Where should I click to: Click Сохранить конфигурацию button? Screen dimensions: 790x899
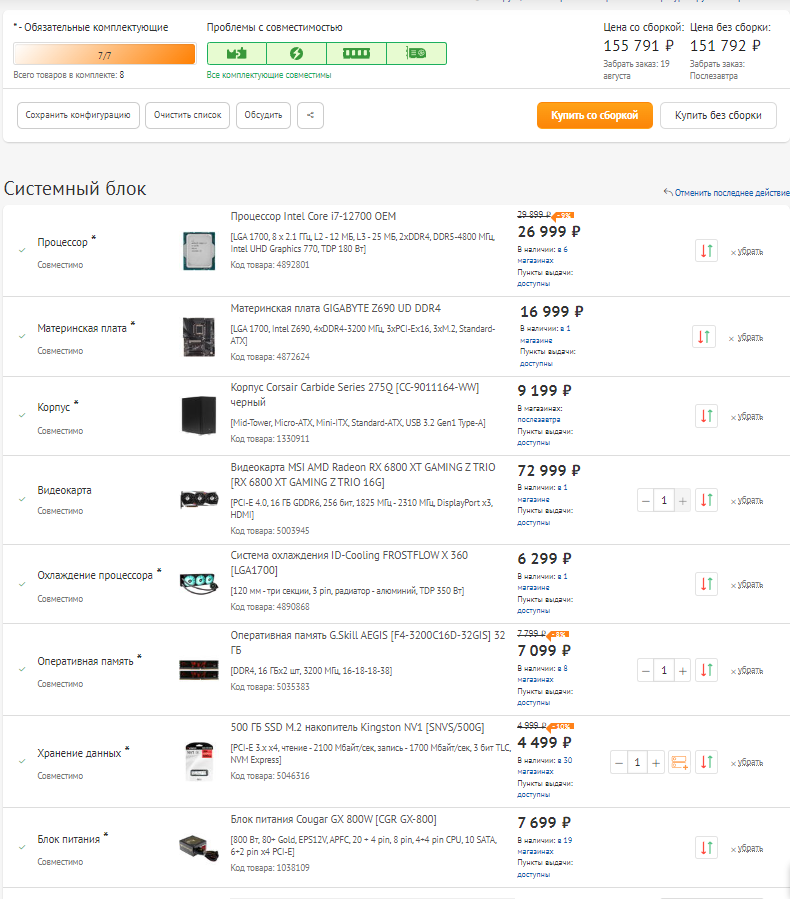78,115
